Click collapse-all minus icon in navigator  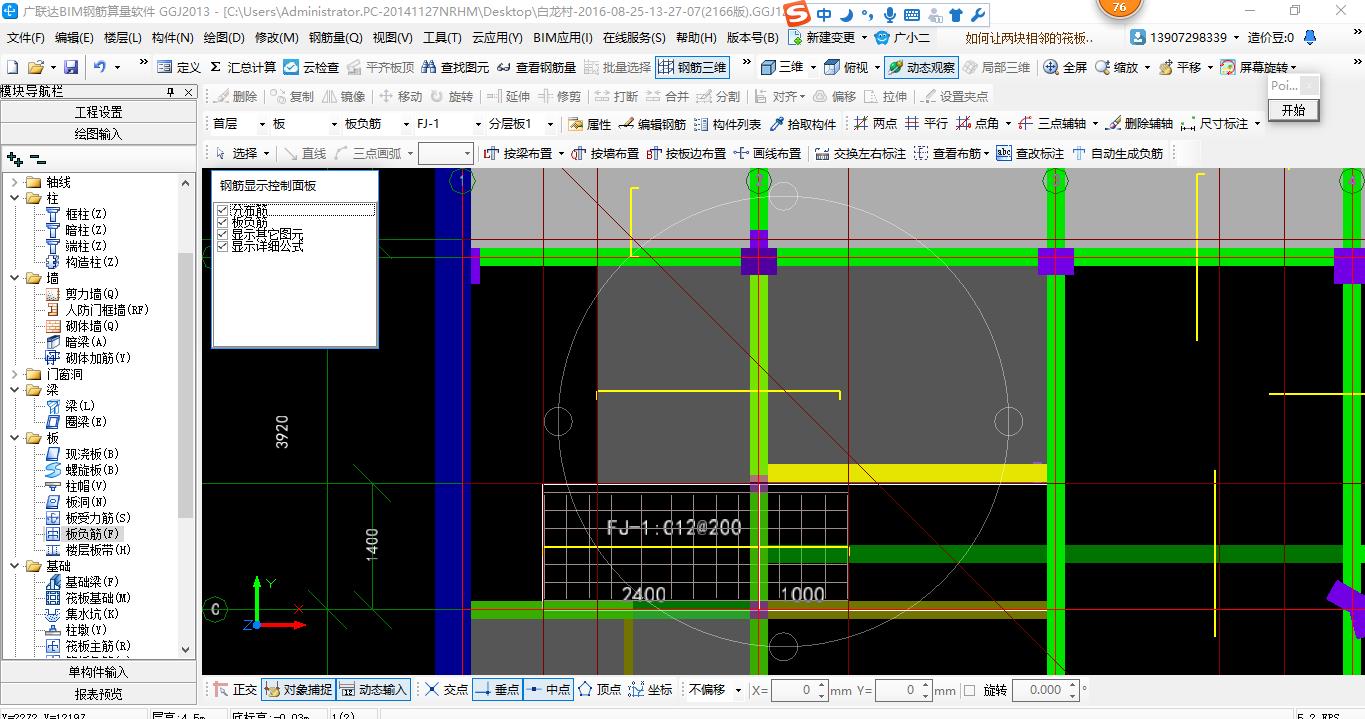click(38, 158)
